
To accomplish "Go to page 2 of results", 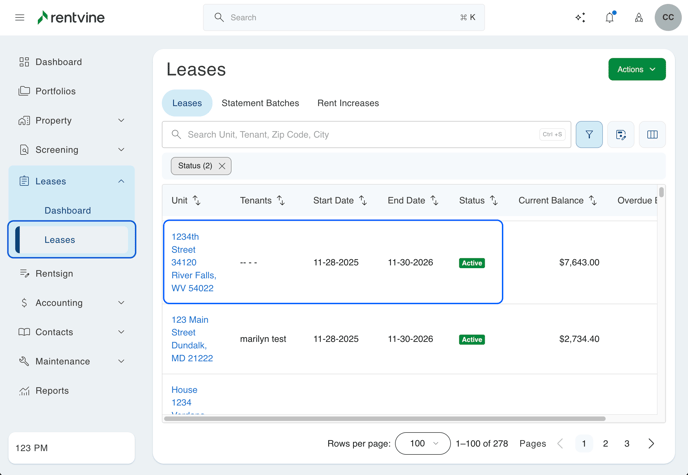I will 605,443.
